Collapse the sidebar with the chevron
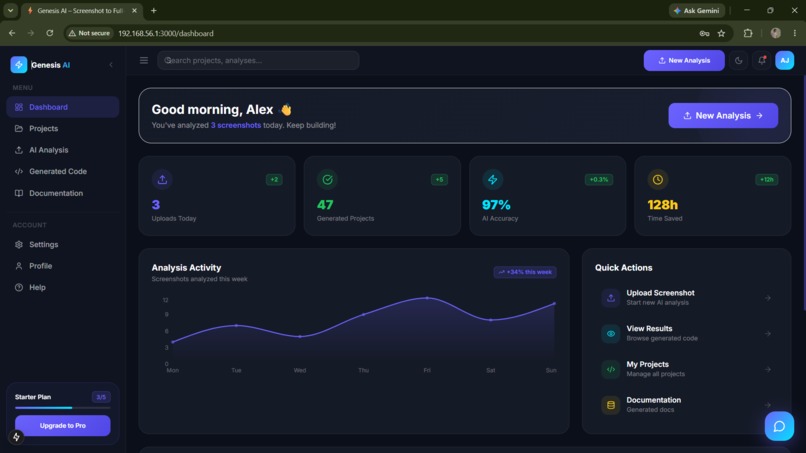Image resolution: width=806 pixels, height=453 pixels. coord(111,65)
